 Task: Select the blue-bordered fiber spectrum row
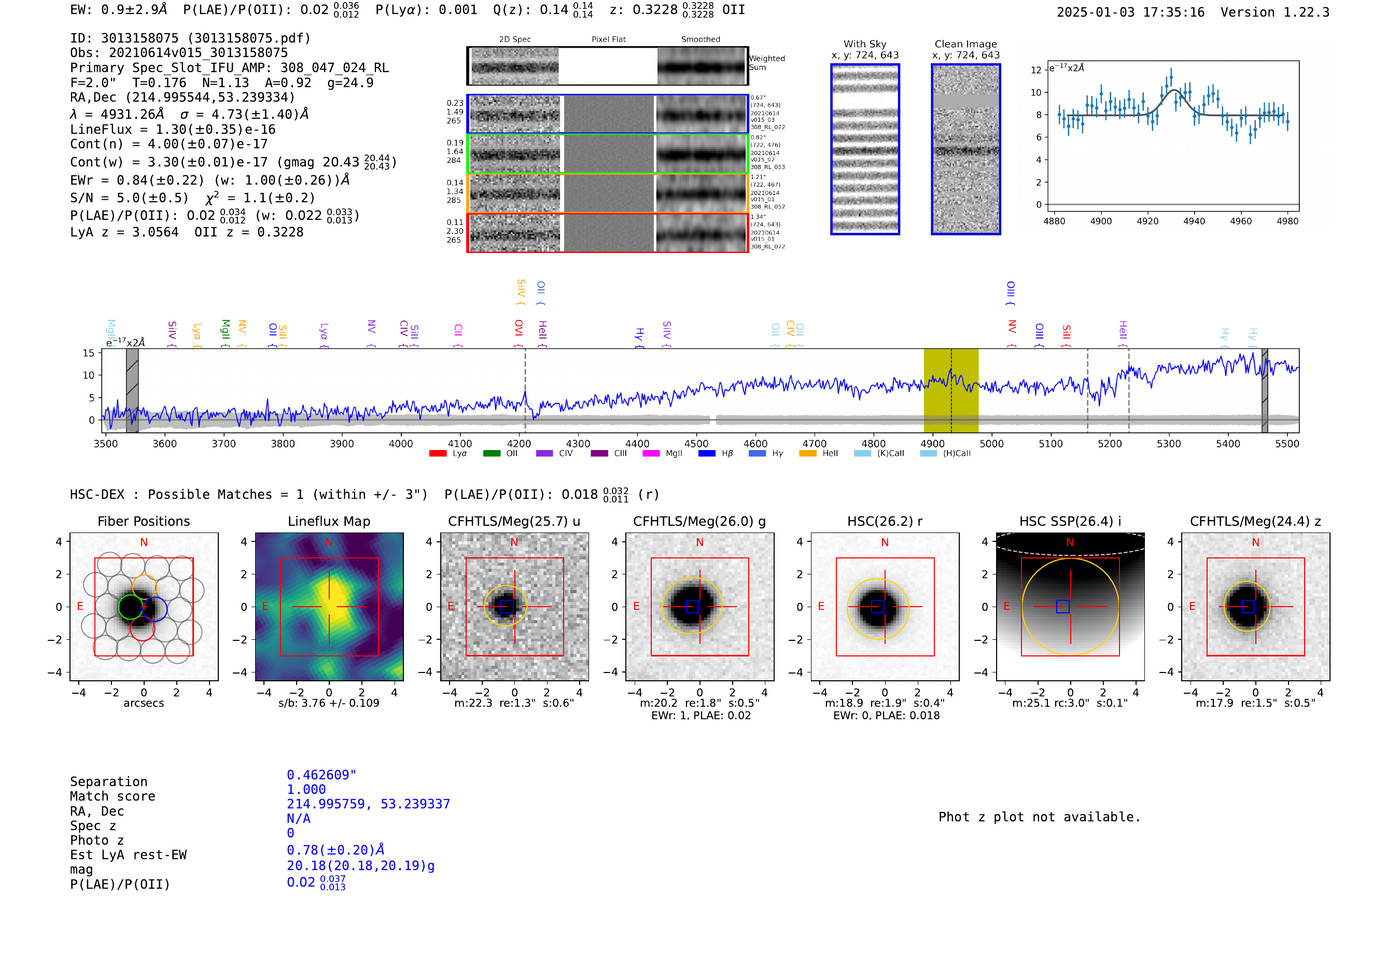pos(608,114)
